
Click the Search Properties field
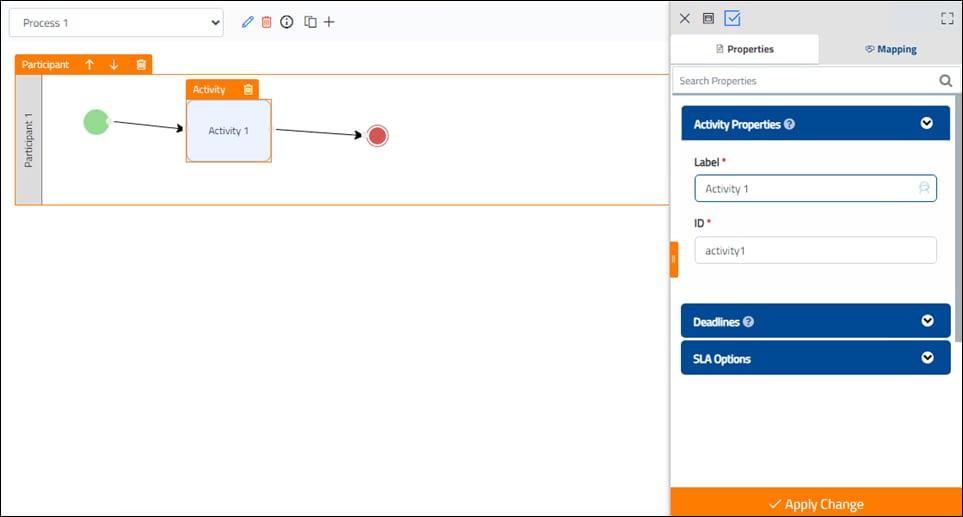pyautogui.click(x=806, y=80)
